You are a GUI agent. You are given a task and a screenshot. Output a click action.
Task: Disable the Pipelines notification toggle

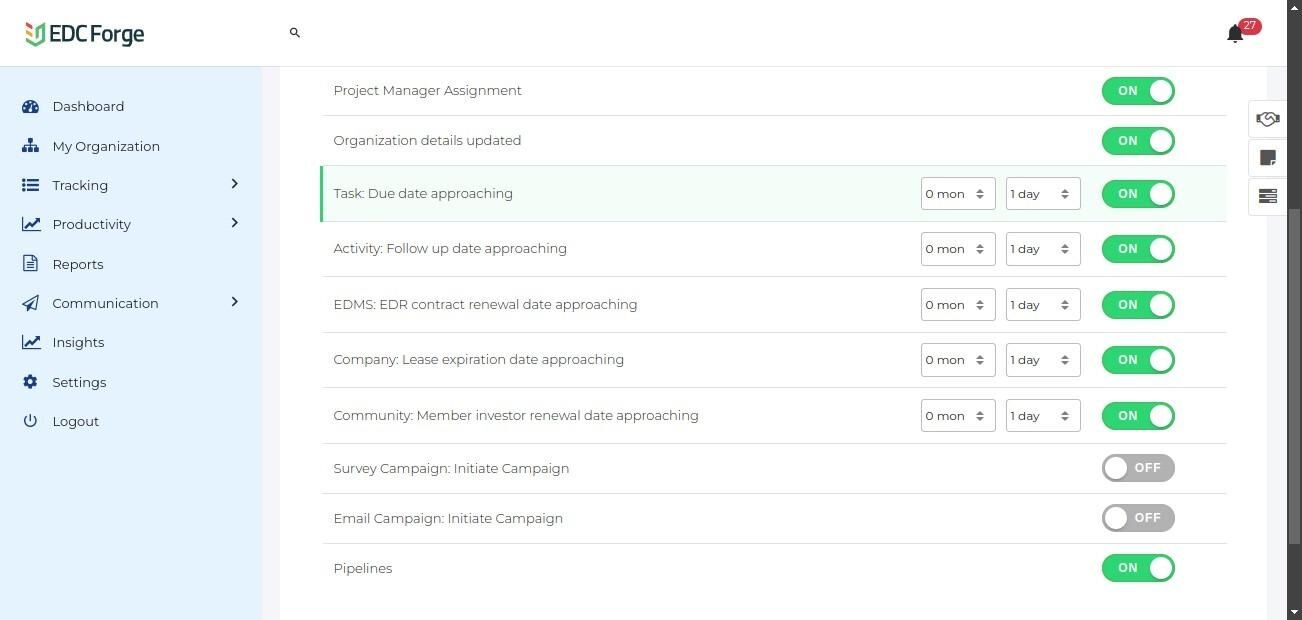1138,568
